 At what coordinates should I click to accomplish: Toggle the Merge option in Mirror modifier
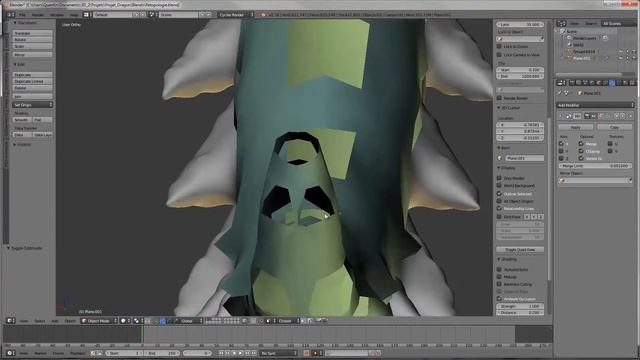point(581,144)
